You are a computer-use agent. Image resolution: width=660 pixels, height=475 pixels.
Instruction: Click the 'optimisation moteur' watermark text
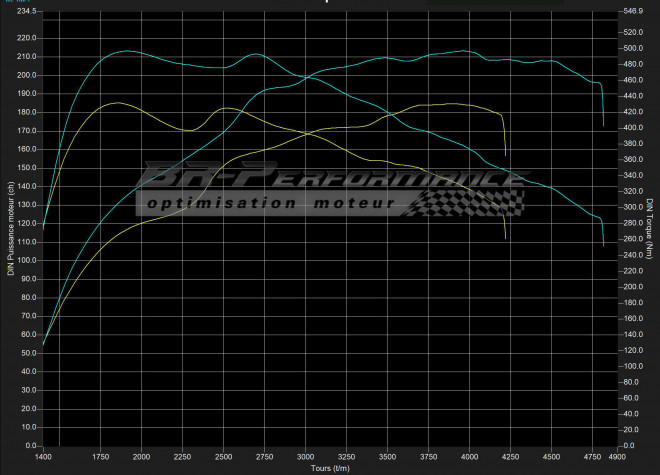click(271, 203)
